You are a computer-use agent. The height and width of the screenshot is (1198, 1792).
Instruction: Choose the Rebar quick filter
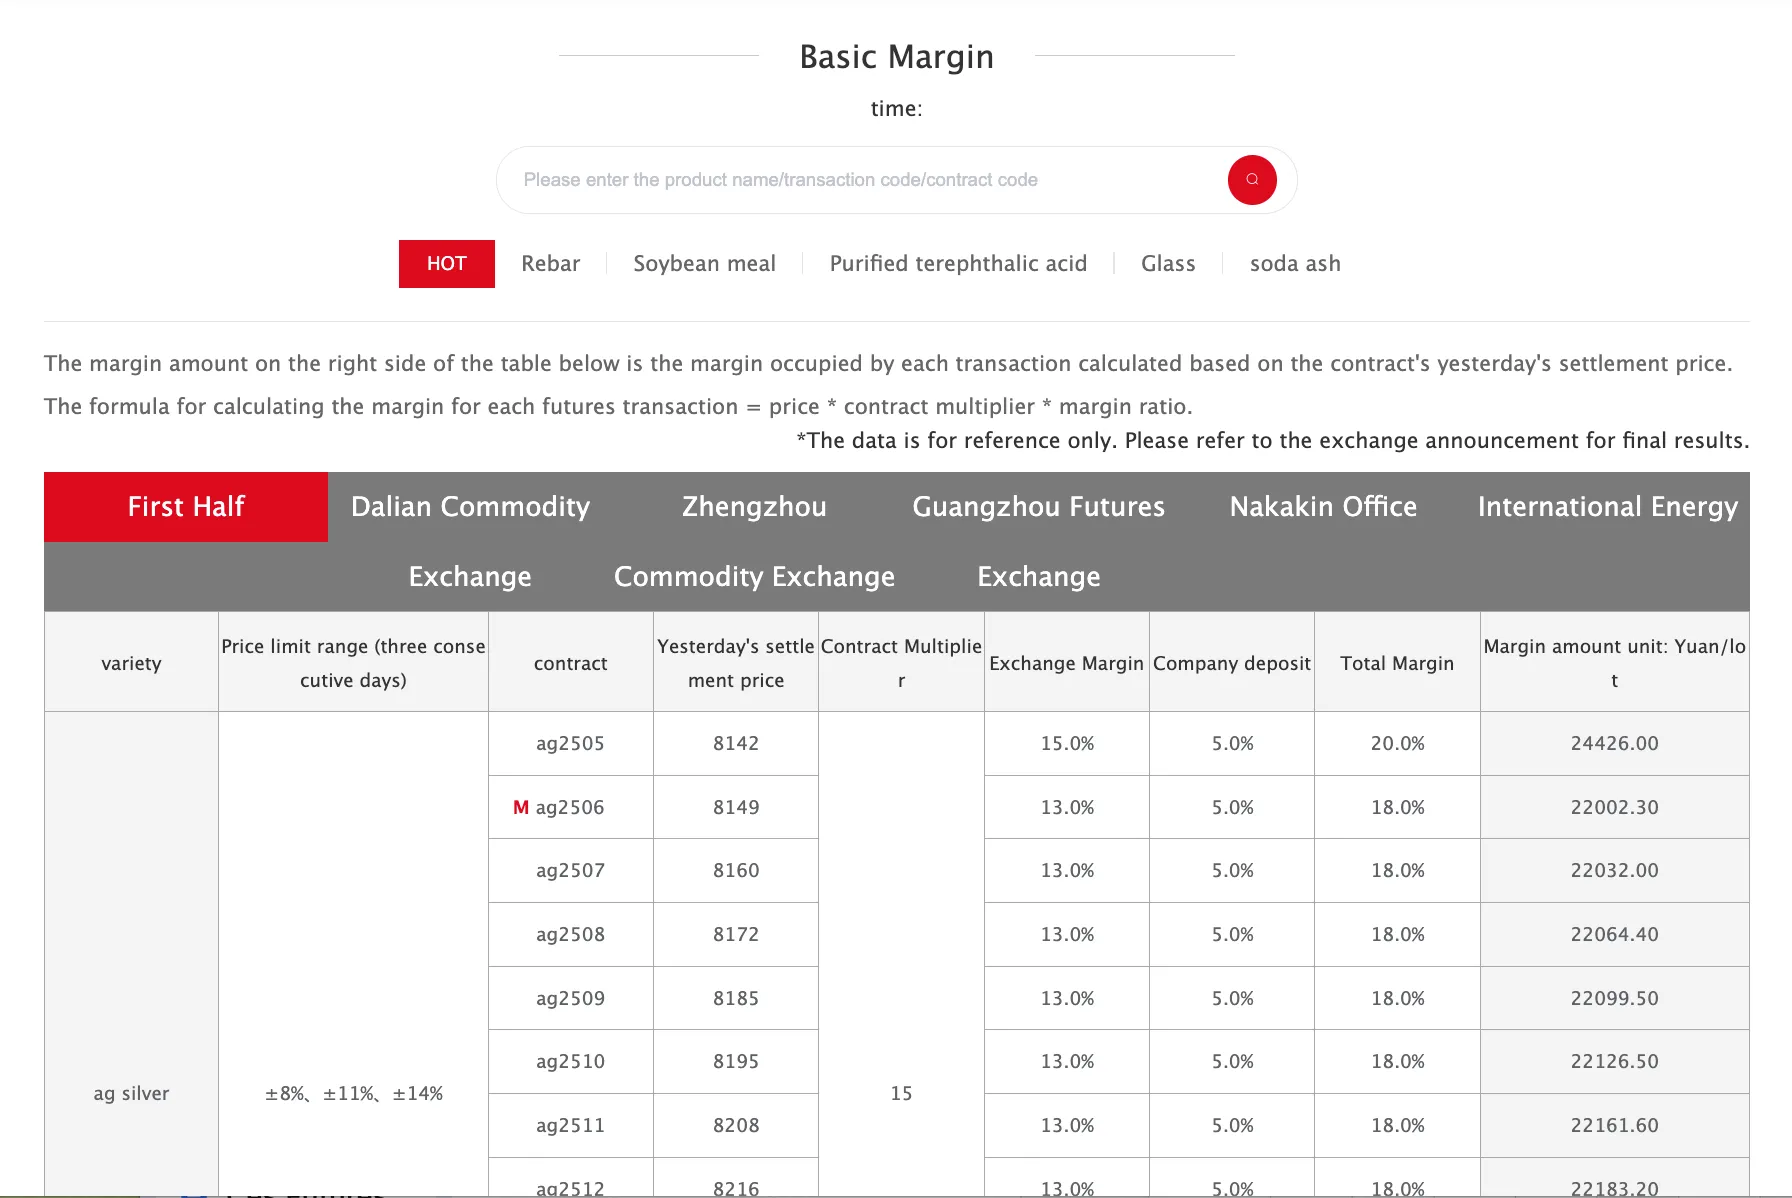[551, 264]
